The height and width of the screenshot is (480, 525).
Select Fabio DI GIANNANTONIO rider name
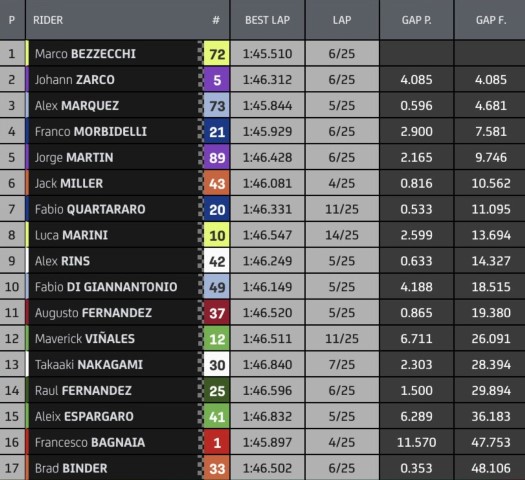point(106,287)
